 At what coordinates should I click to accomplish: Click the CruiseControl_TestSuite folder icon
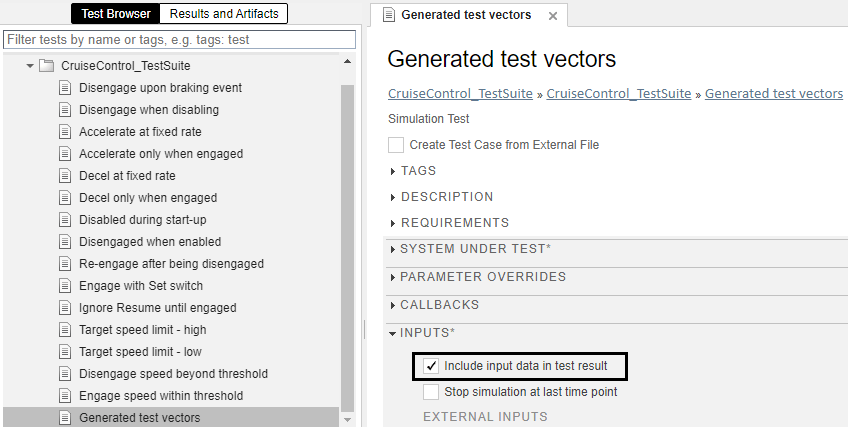pyautogui.click(x=46, y=66)
